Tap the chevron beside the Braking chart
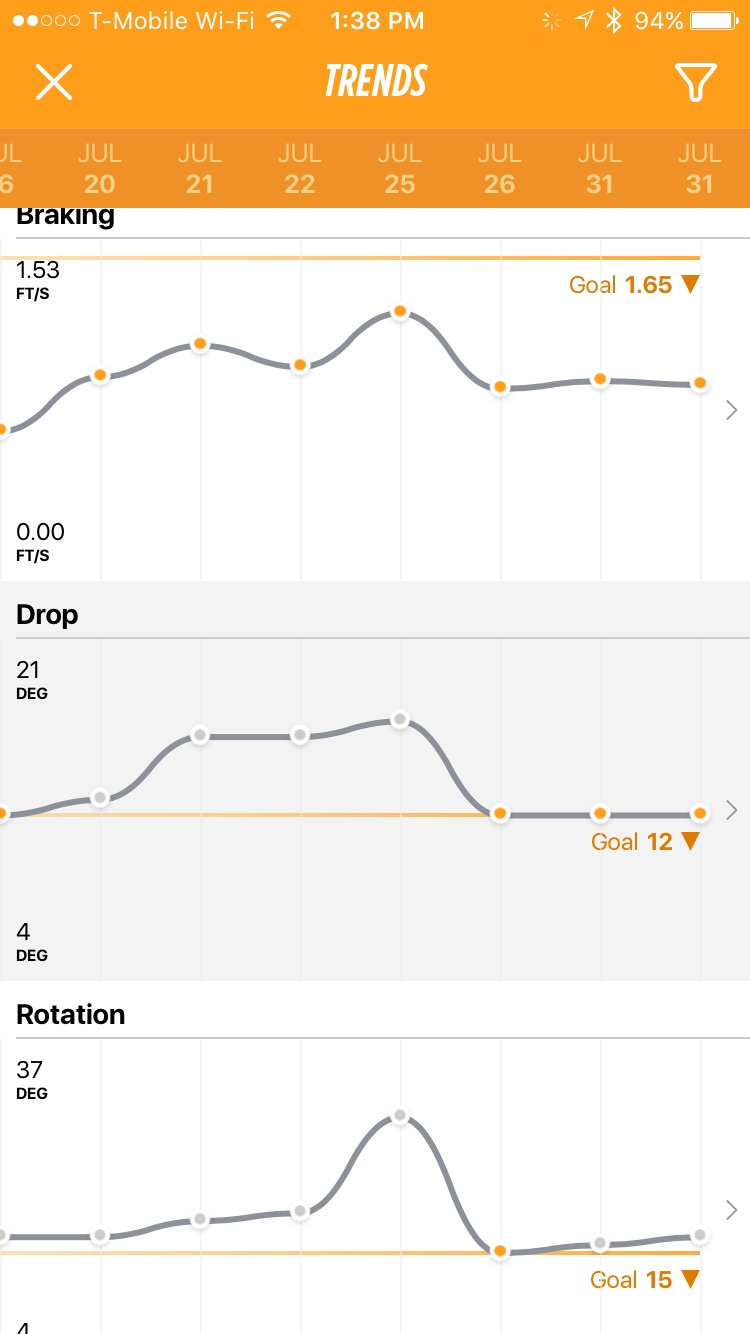Viewport: 750px width, 1334px height. (731, 410)
